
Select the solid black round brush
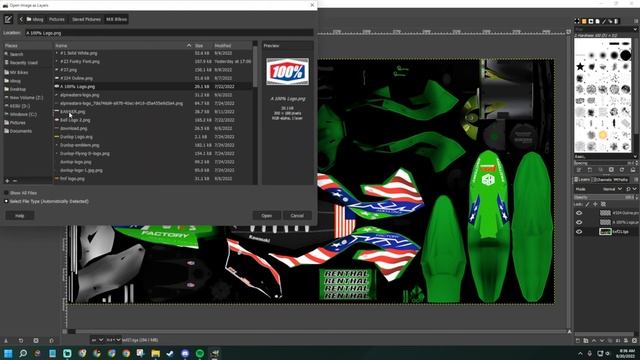coord(625,55)
